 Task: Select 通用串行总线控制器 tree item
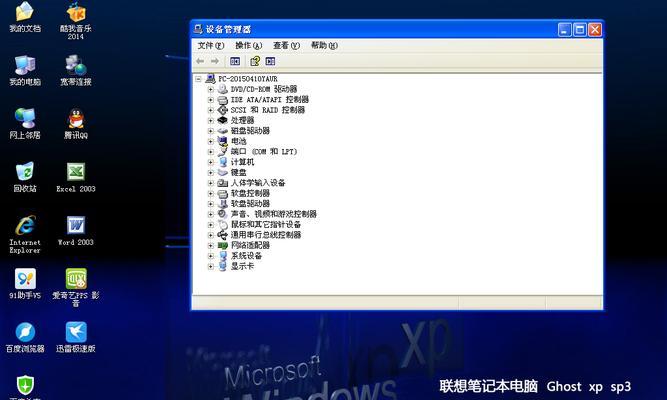tap(265, 235)
